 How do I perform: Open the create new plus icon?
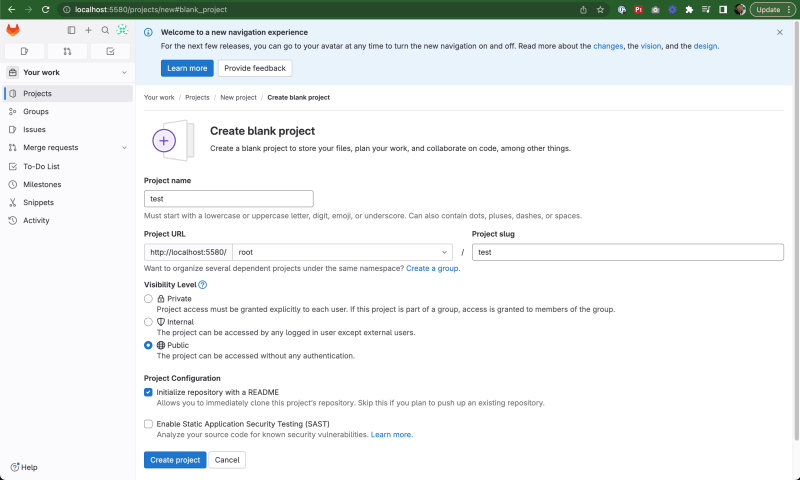pyautogui.click(x=88, y=30)
